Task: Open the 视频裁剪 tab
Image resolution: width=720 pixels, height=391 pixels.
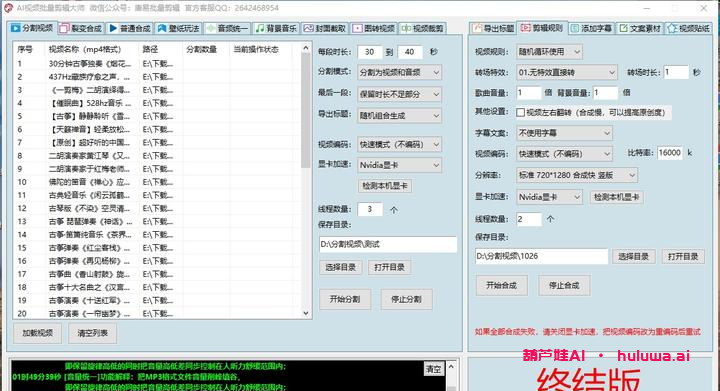Action: click(x=423, y=28)
